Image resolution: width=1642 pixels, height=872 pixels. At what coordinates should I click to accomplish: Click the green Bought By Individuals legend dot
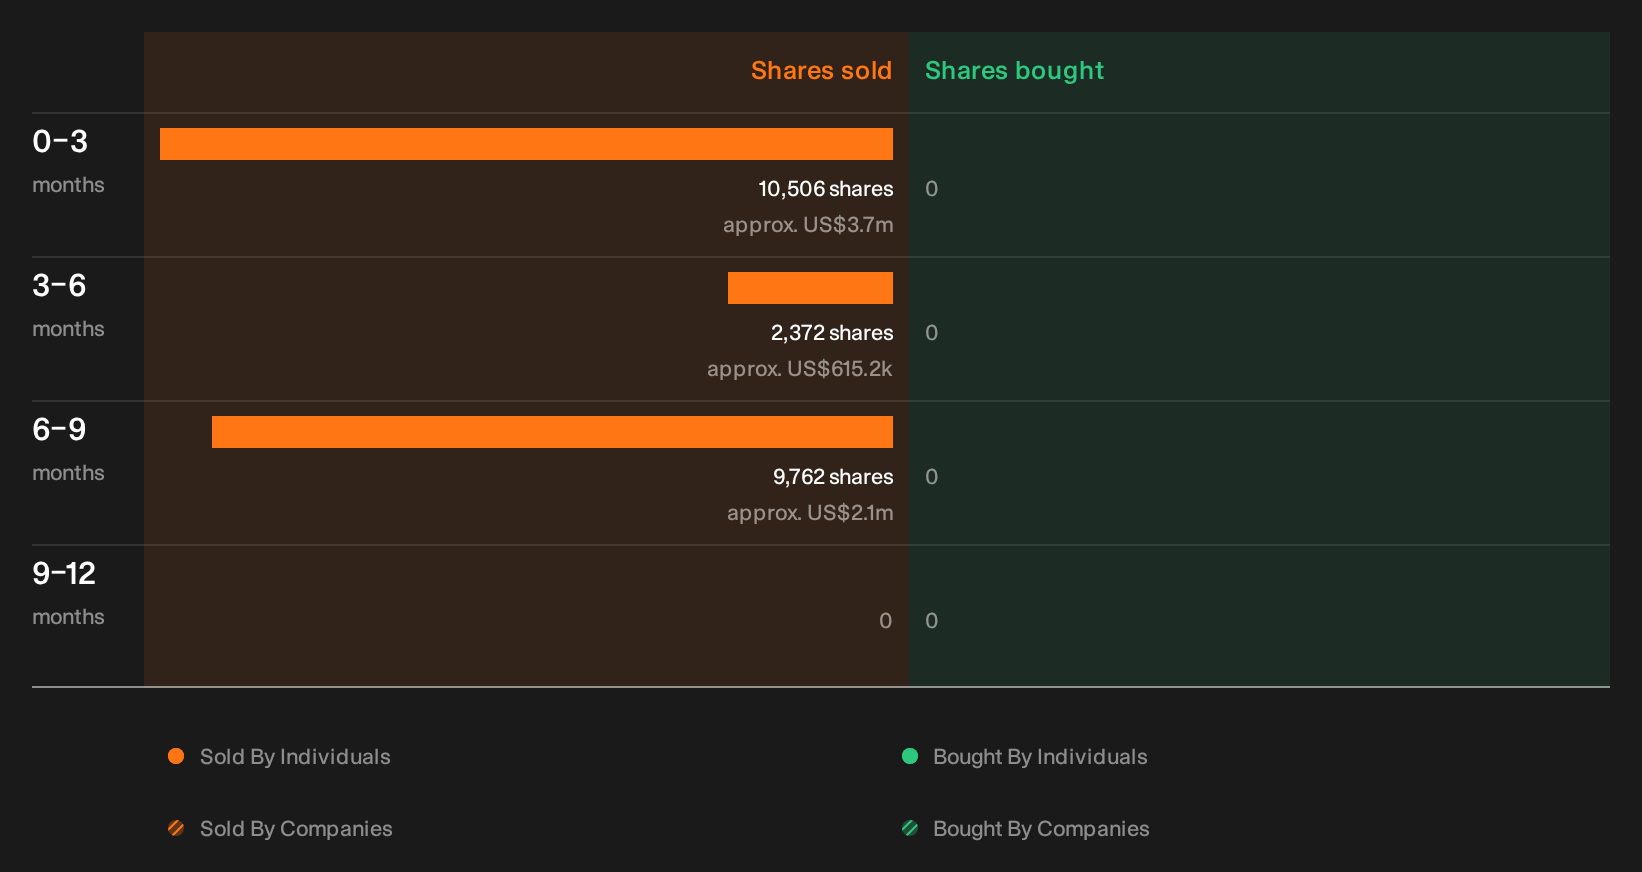coord(910,756)
